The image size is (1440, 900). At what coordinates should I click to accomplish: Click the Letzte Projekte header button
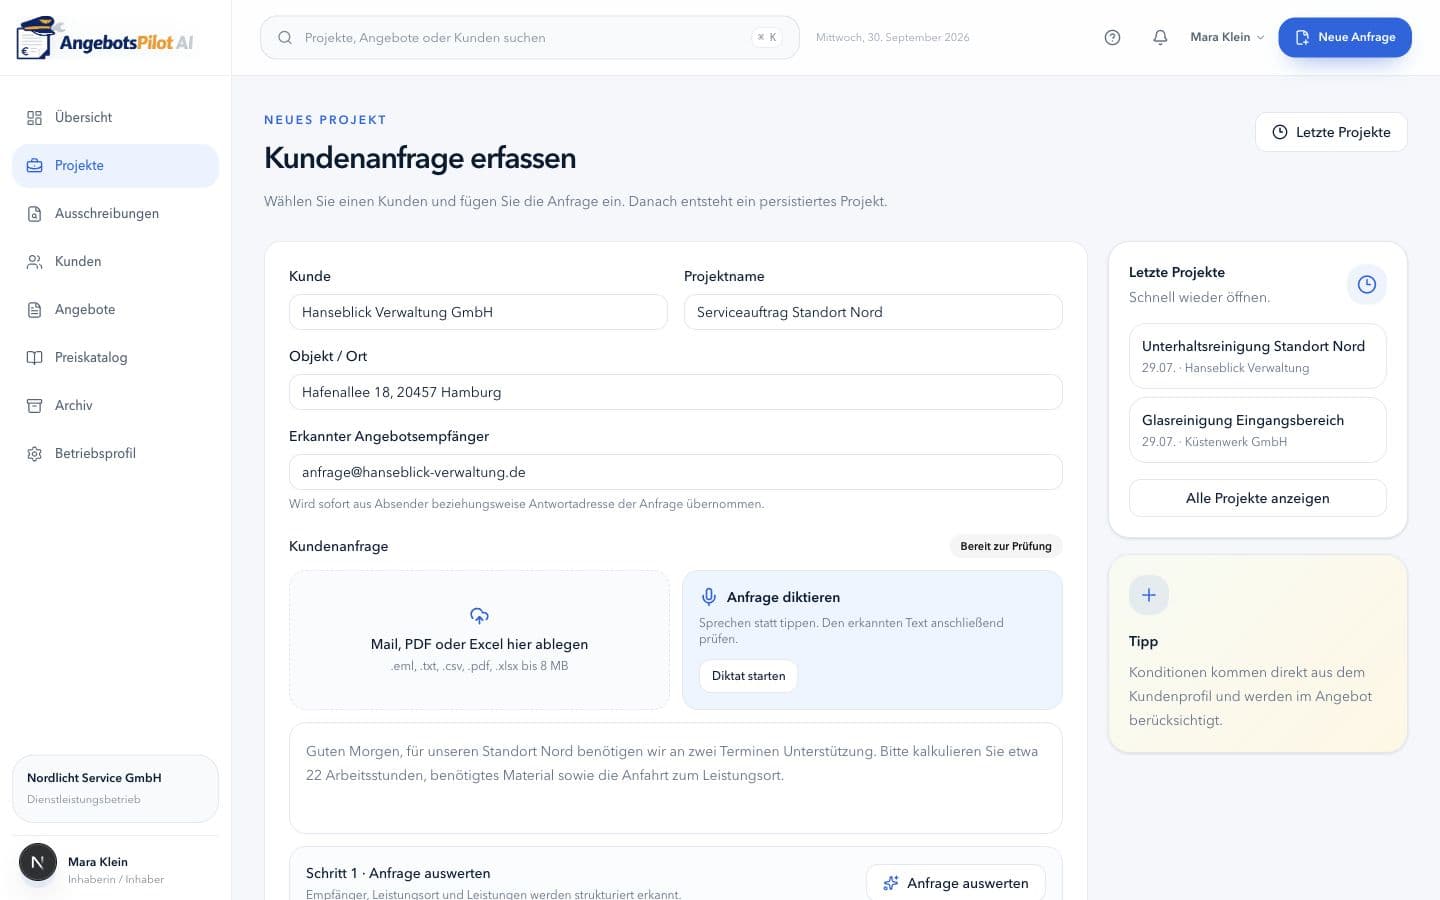coord(1331,132)
